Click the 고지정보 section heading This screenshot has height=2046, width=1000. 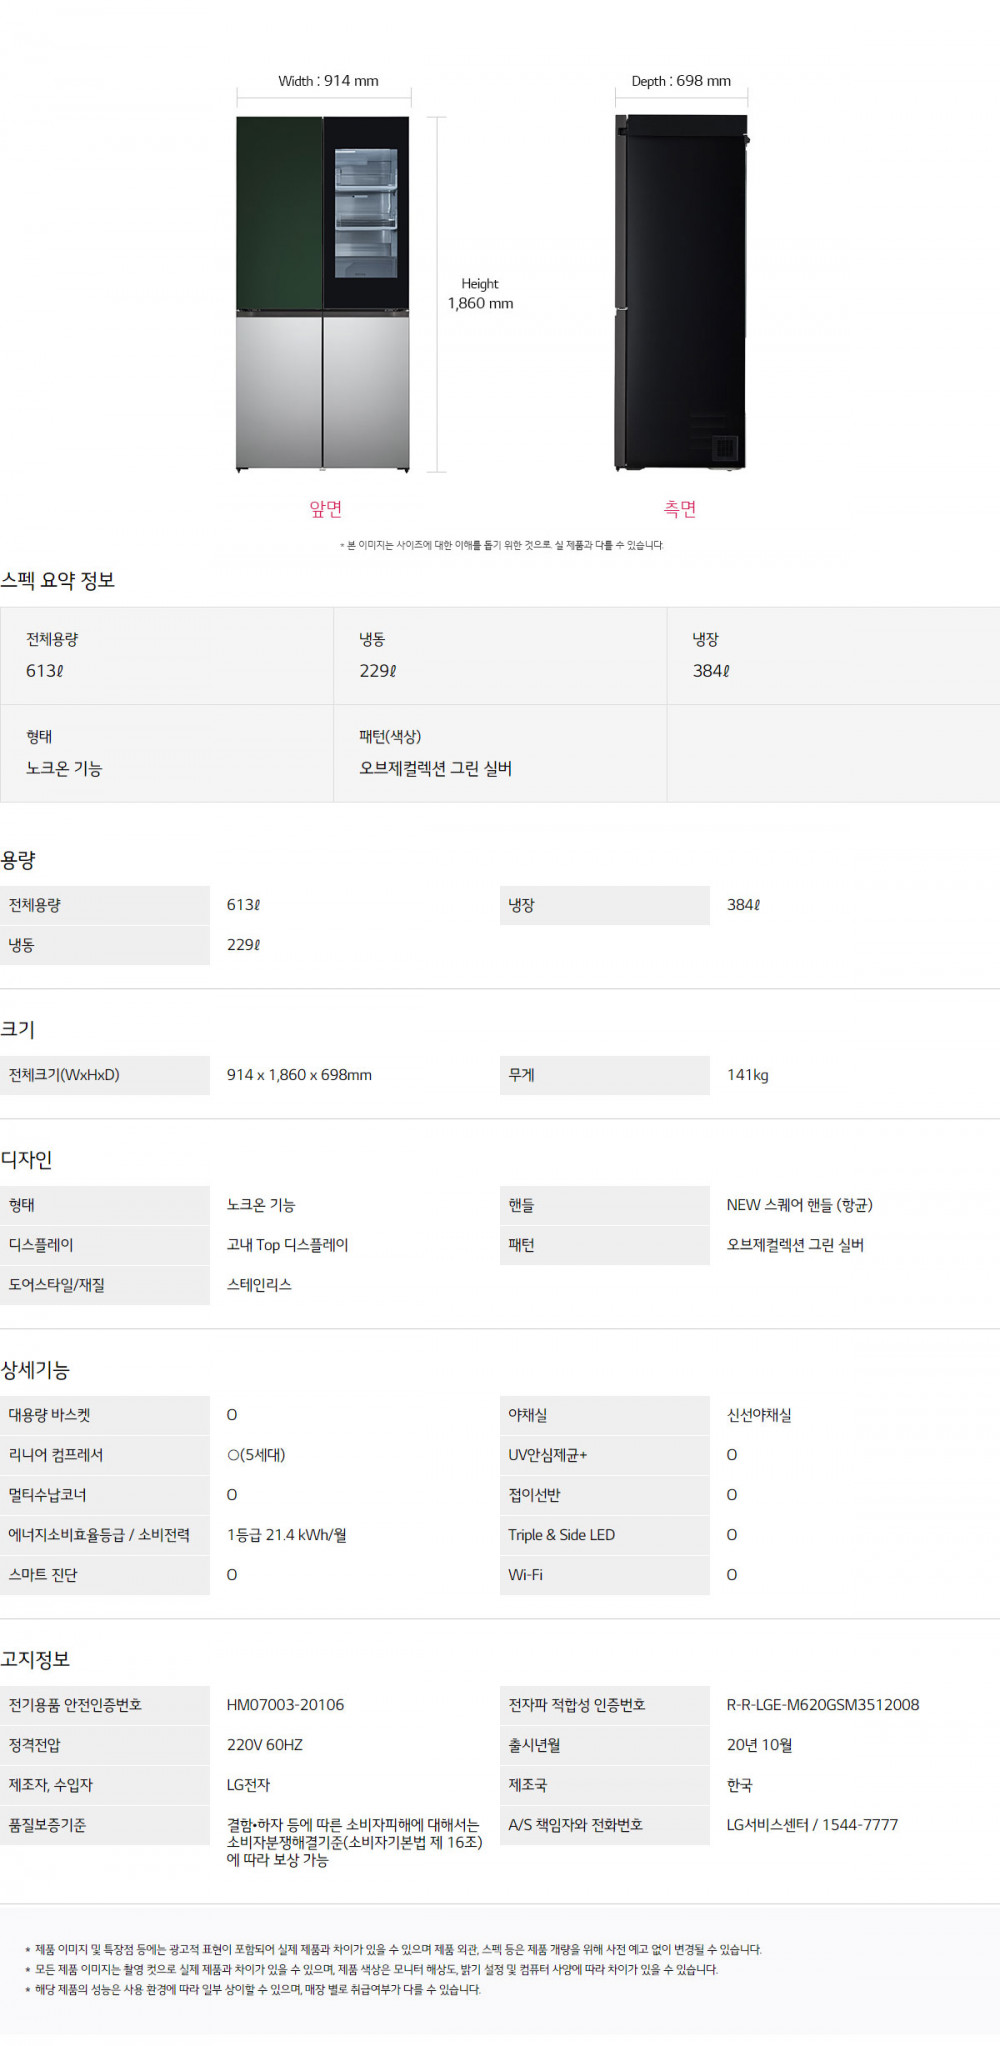point(35,1659)
